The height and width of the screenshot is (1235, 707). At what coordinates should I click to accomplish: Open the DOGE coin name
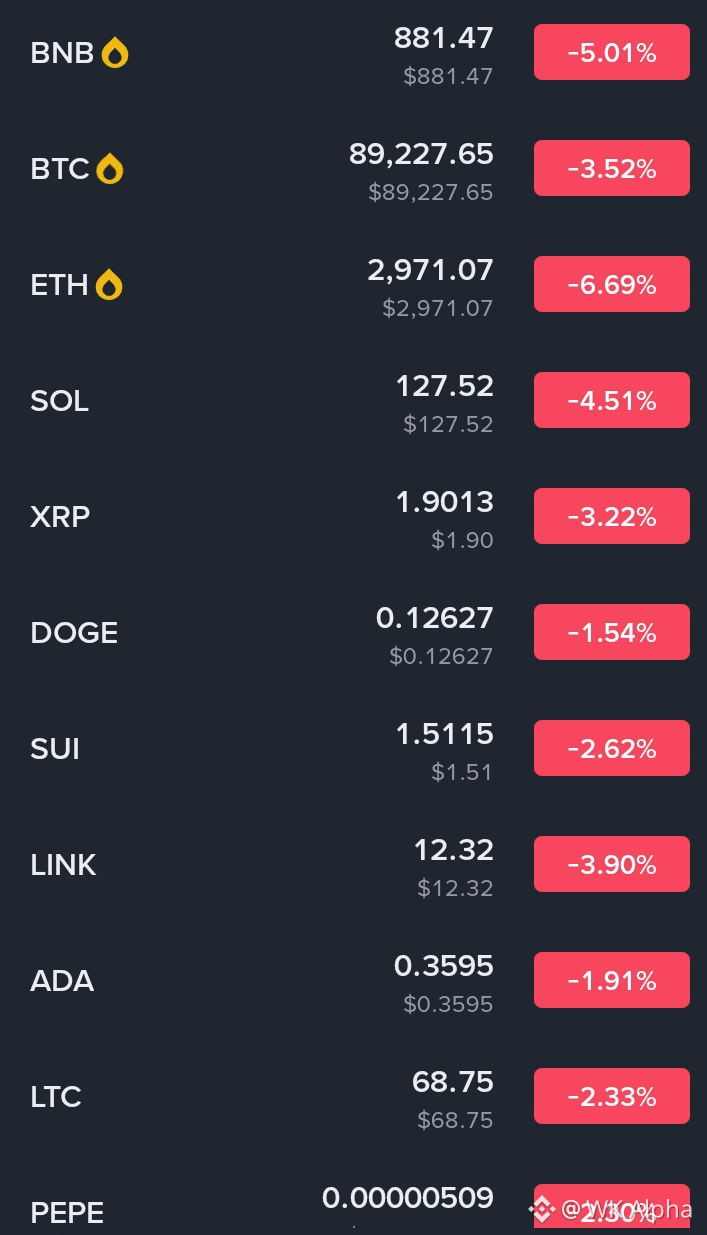(x=74, y=633)
